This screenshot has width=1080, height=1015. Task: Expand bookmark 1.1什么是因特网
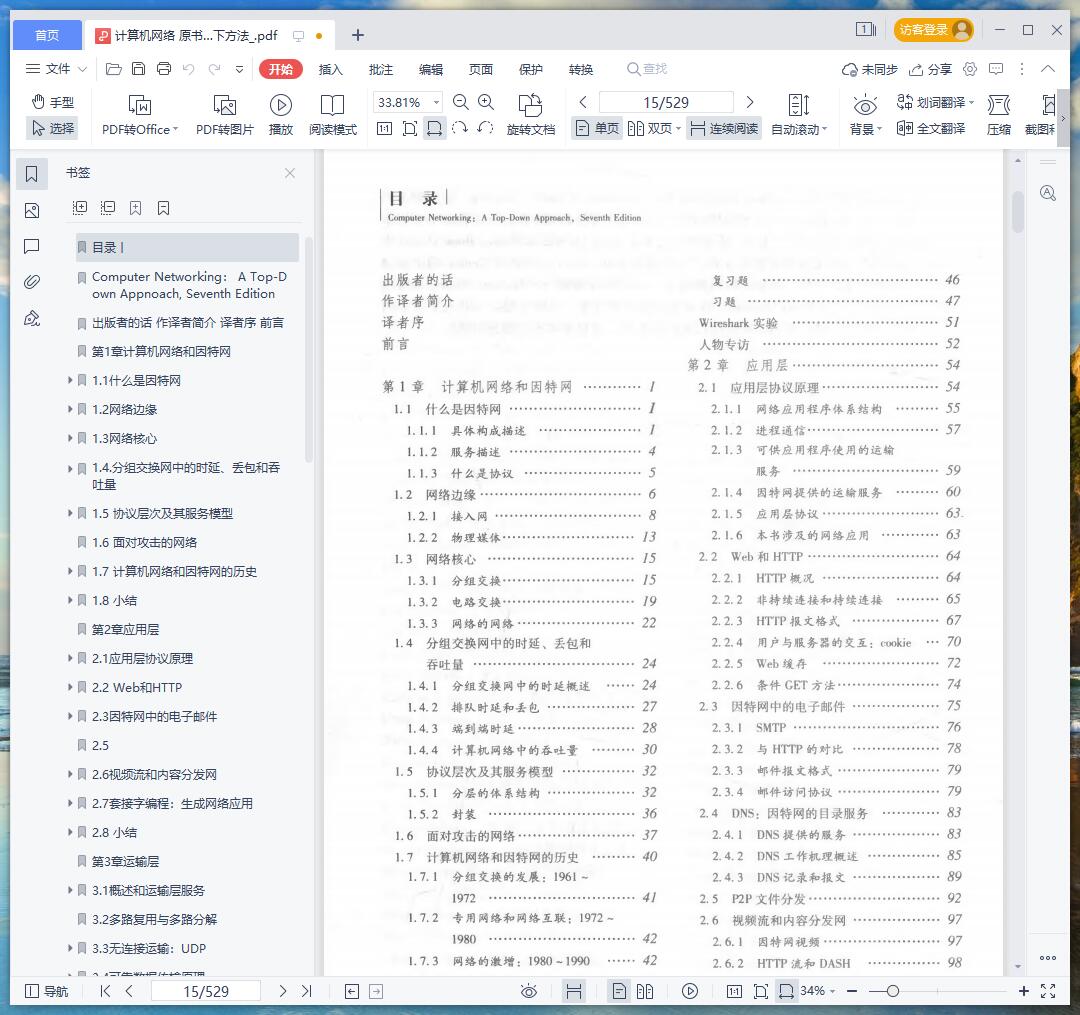[x=70, y=380]
